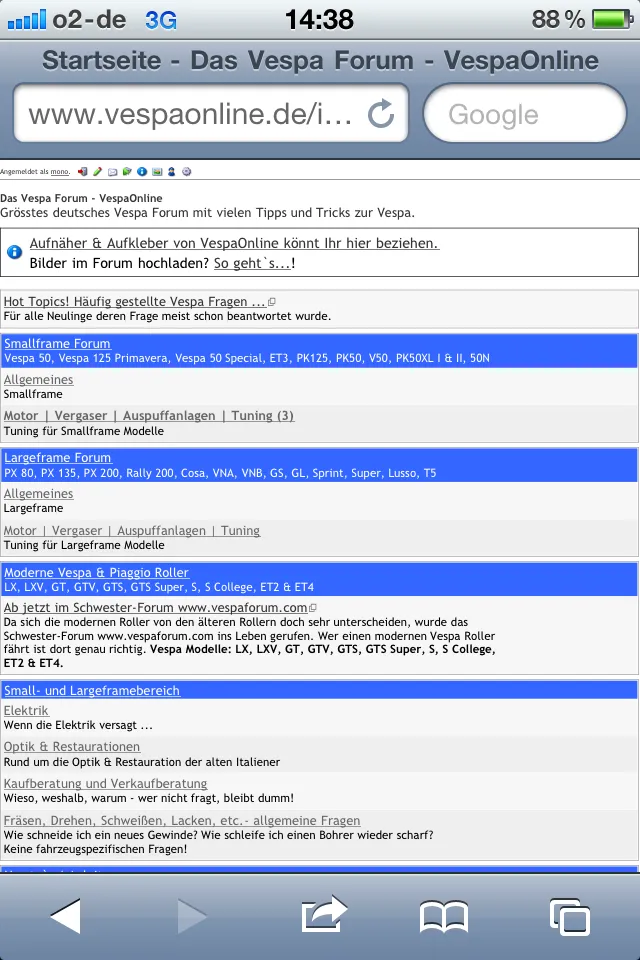Viewport: 640px width, 960px height.
Task: Click the envelope messages icon in forum toolbar
Action: pos(113,172)
